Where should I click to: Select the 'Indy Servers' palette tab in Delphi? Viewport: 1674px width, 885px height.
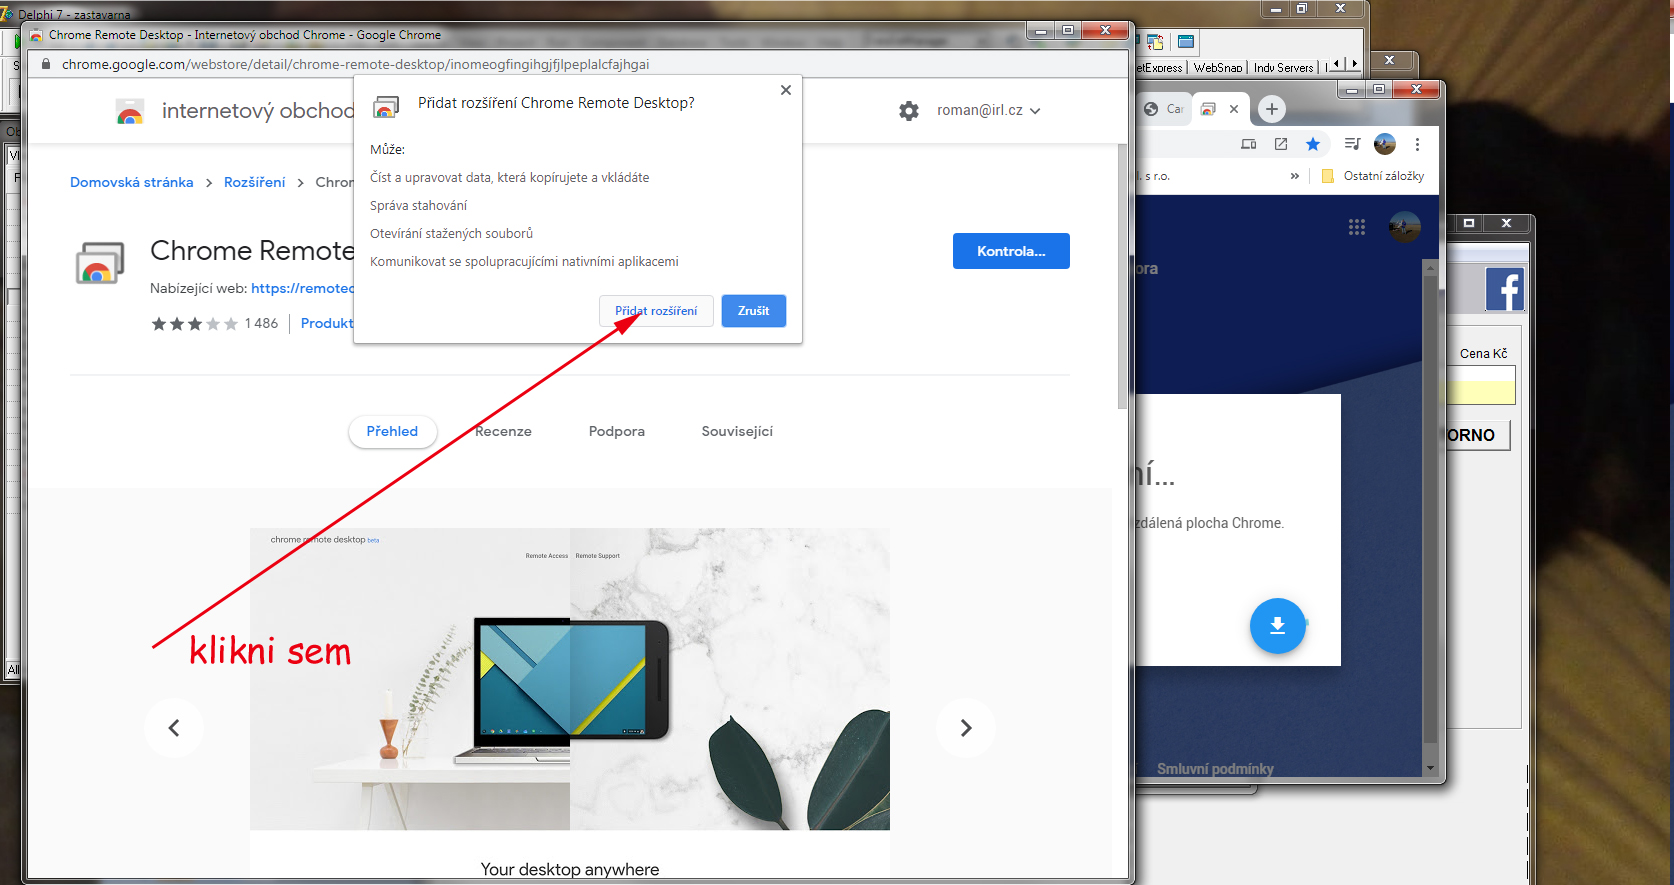[x=1284, y=67]
